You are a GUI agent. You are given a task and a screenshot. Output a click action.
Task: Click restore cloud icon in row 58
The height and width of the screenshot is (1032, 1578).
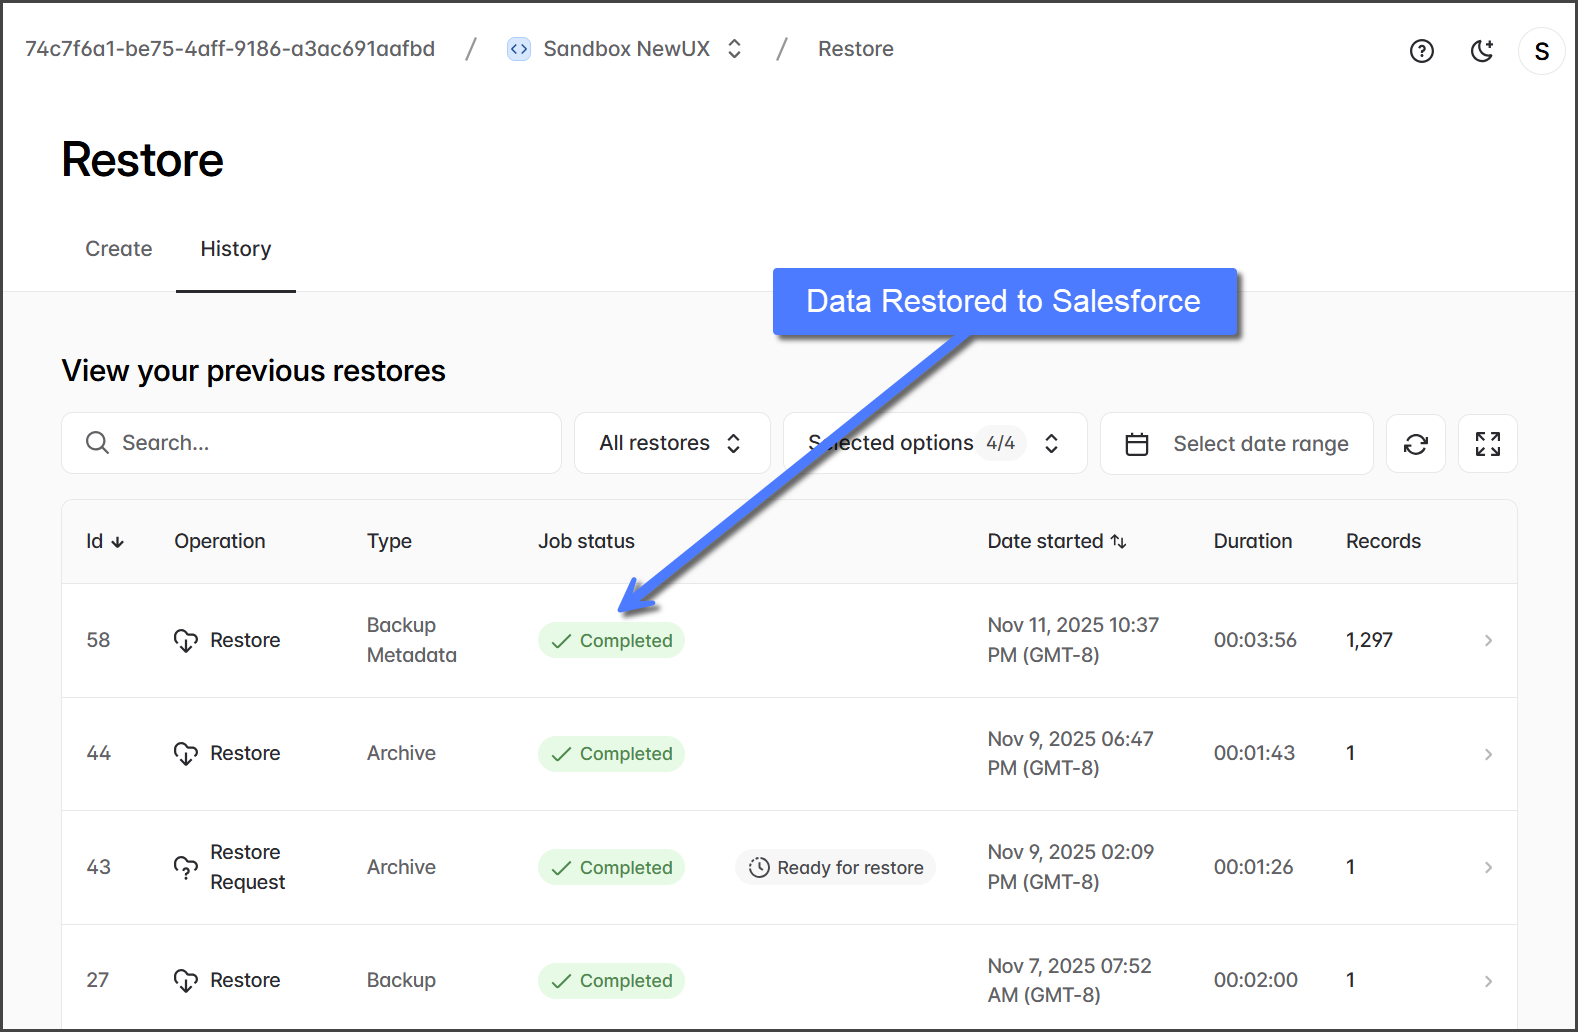pos(186,640)
